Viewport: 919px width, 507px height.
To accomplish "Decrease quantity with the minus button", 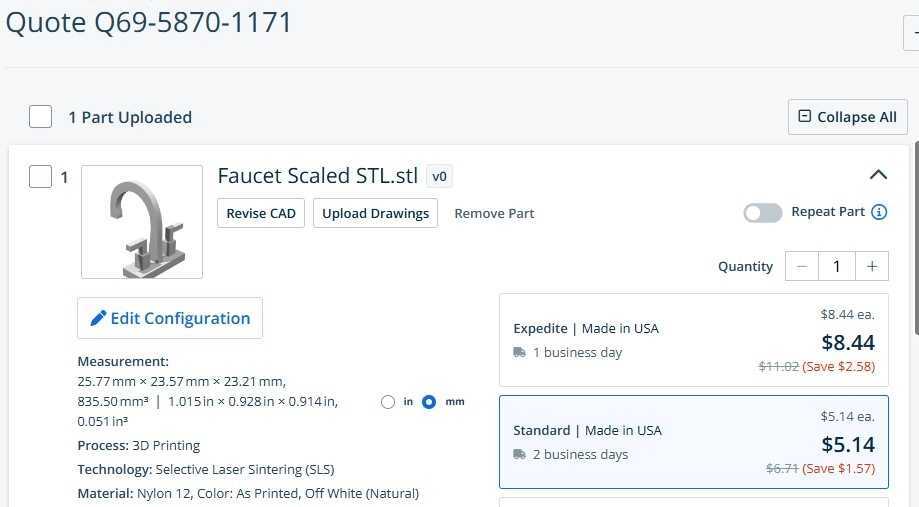I will [802, 267].
